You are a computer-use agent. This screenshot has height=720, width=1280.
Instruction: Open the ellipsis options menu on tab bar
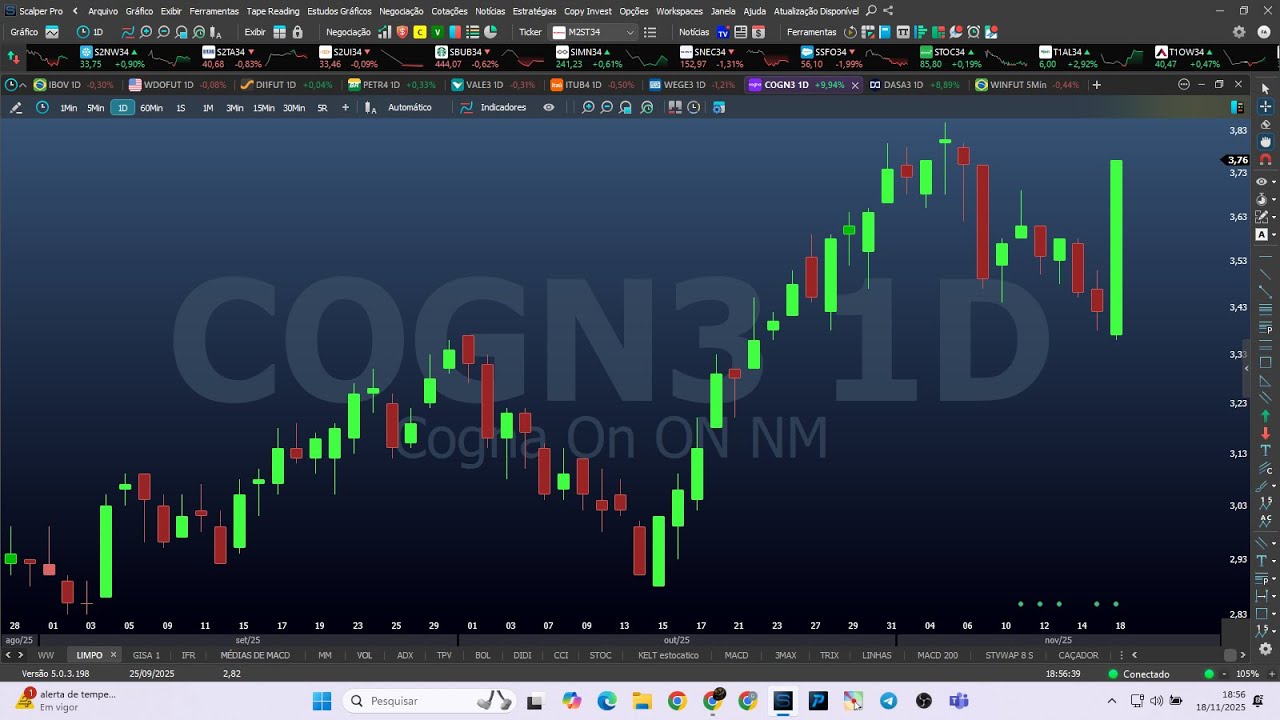coord(1184,85)
